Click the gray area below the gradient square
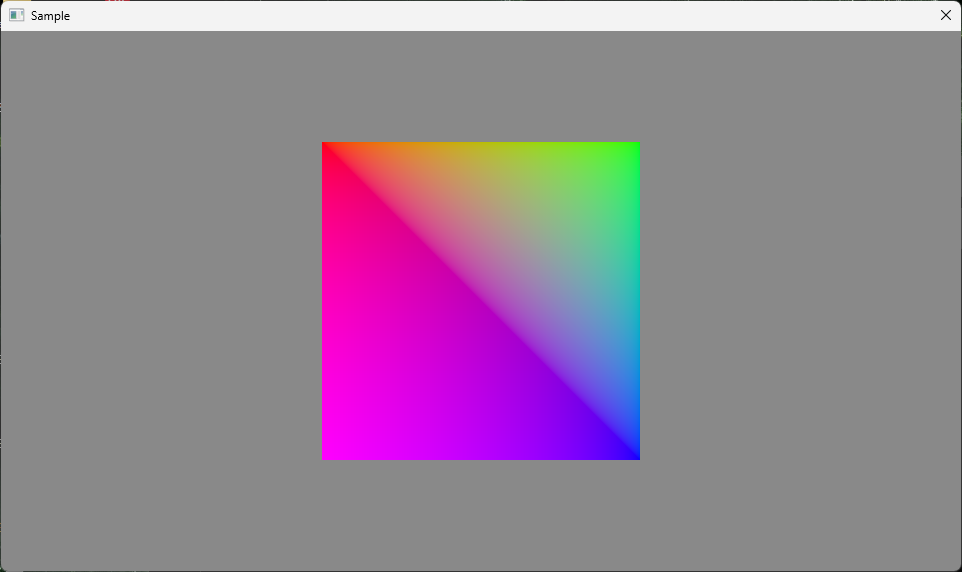Image resolution: width=962 pixels, height=572 pixels. (x=480, y=515)
